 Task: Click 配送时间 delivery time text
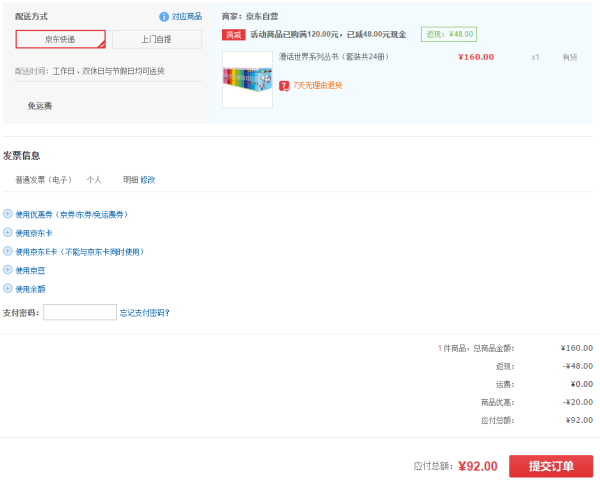click(90, 71)
